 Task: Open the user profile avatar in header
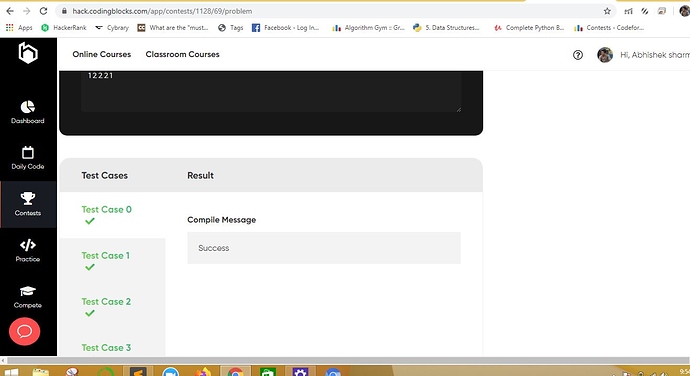point(605,55)
